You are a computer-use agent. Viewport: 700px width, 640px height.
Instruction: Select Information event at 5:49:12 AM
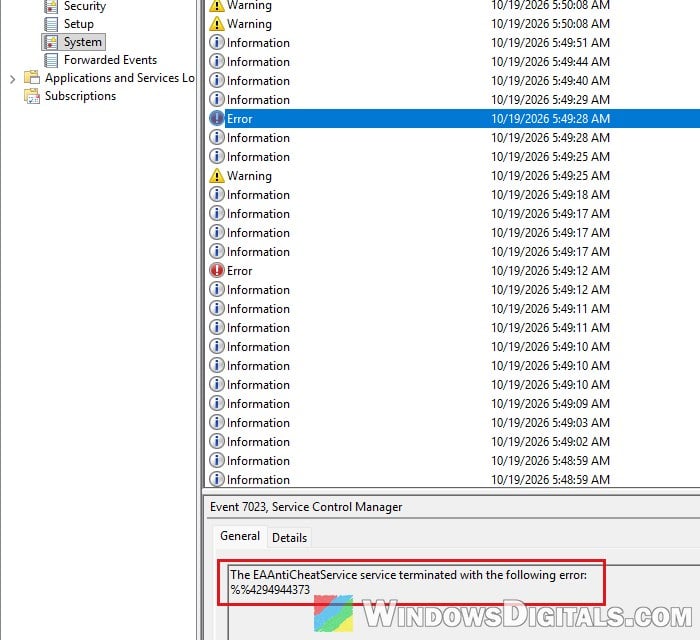pyautogui.click(x=454, y=290)
